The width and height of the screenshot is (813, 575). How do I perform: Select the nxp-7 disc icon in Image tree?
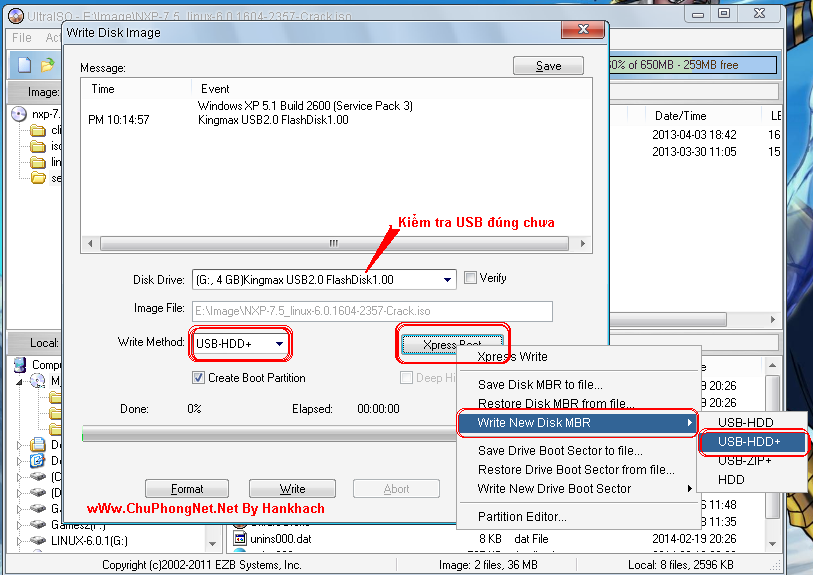19,114
